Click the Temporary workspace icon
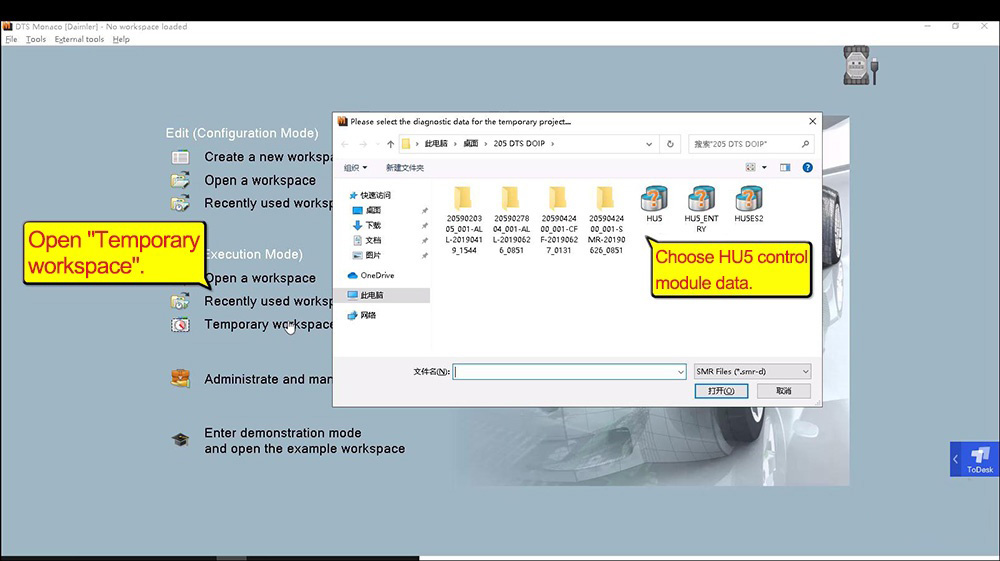This screenshot has width=1000, height=561. point(180,324)
